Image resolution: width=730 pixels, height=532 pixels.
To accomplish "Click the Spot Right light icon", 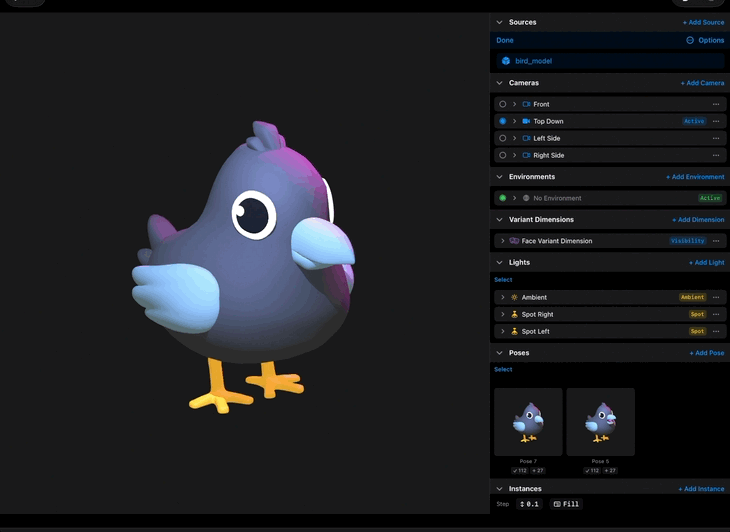I will (x=514, y=314).
